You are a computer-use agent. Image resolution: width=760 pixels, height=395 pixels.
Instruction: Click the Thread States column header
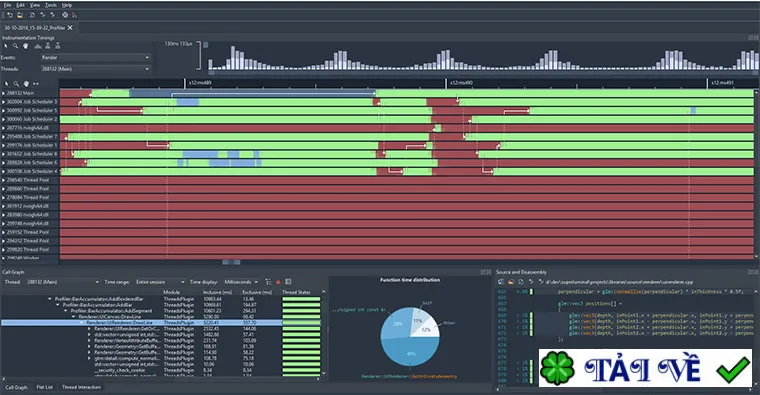pos(296,292)
